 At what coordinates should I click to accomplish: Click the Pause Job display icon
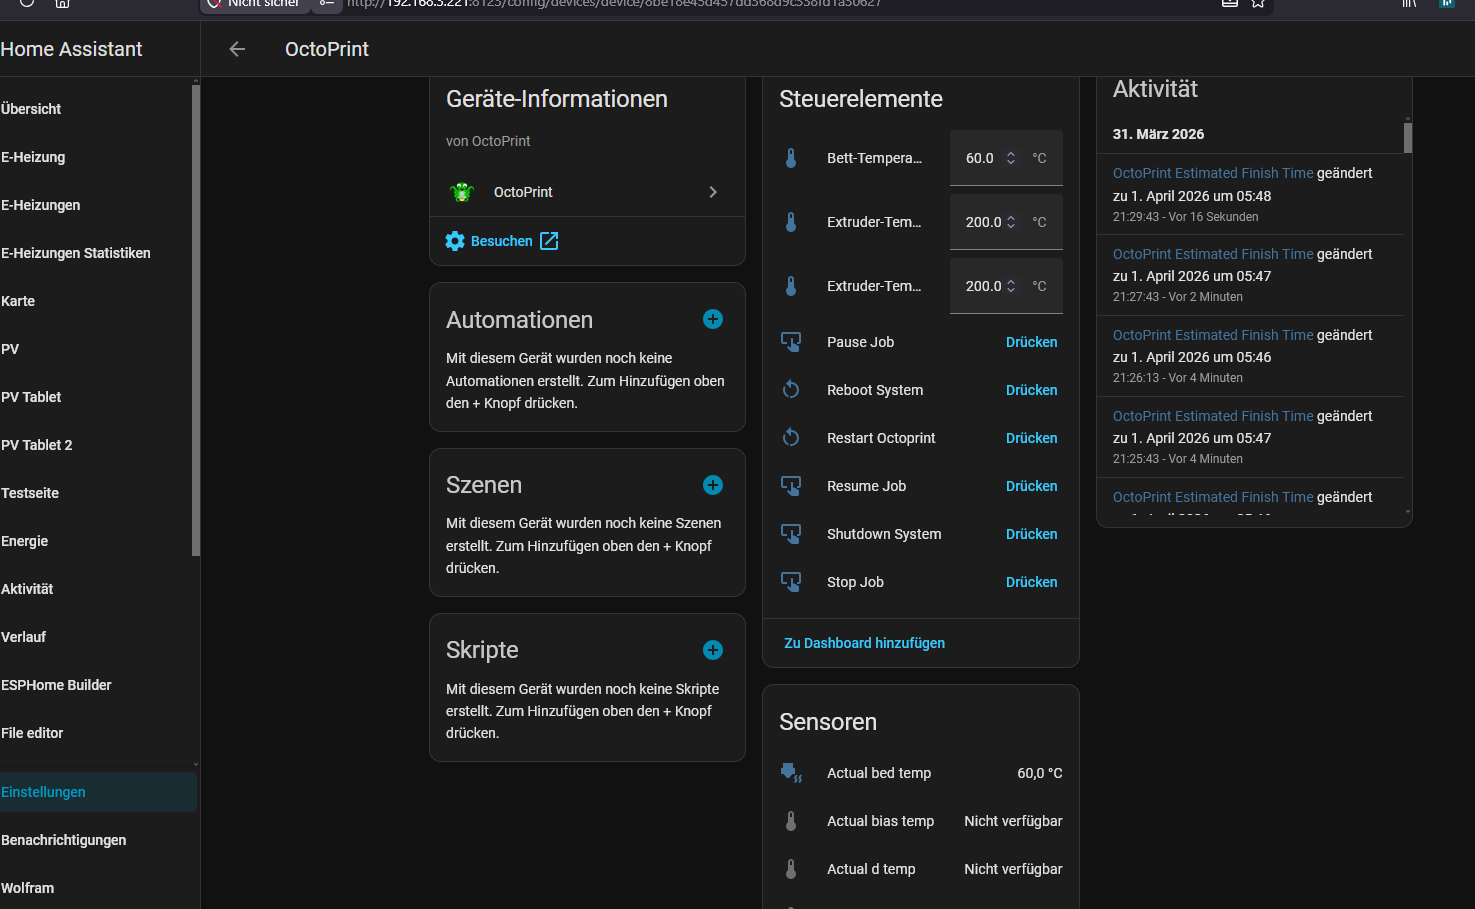pos(791,341)
